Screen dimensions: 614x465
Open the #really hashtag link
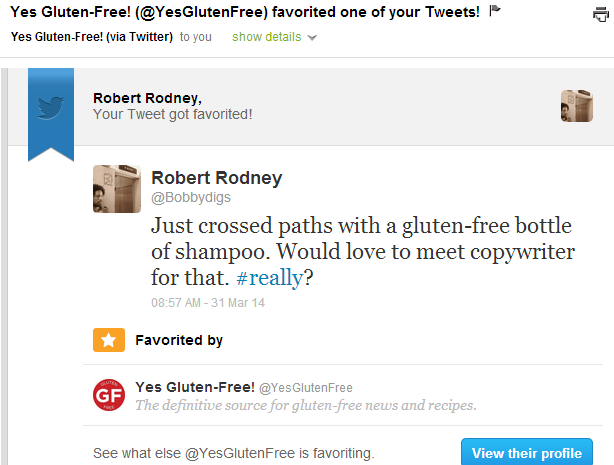(x=269, y=278)
